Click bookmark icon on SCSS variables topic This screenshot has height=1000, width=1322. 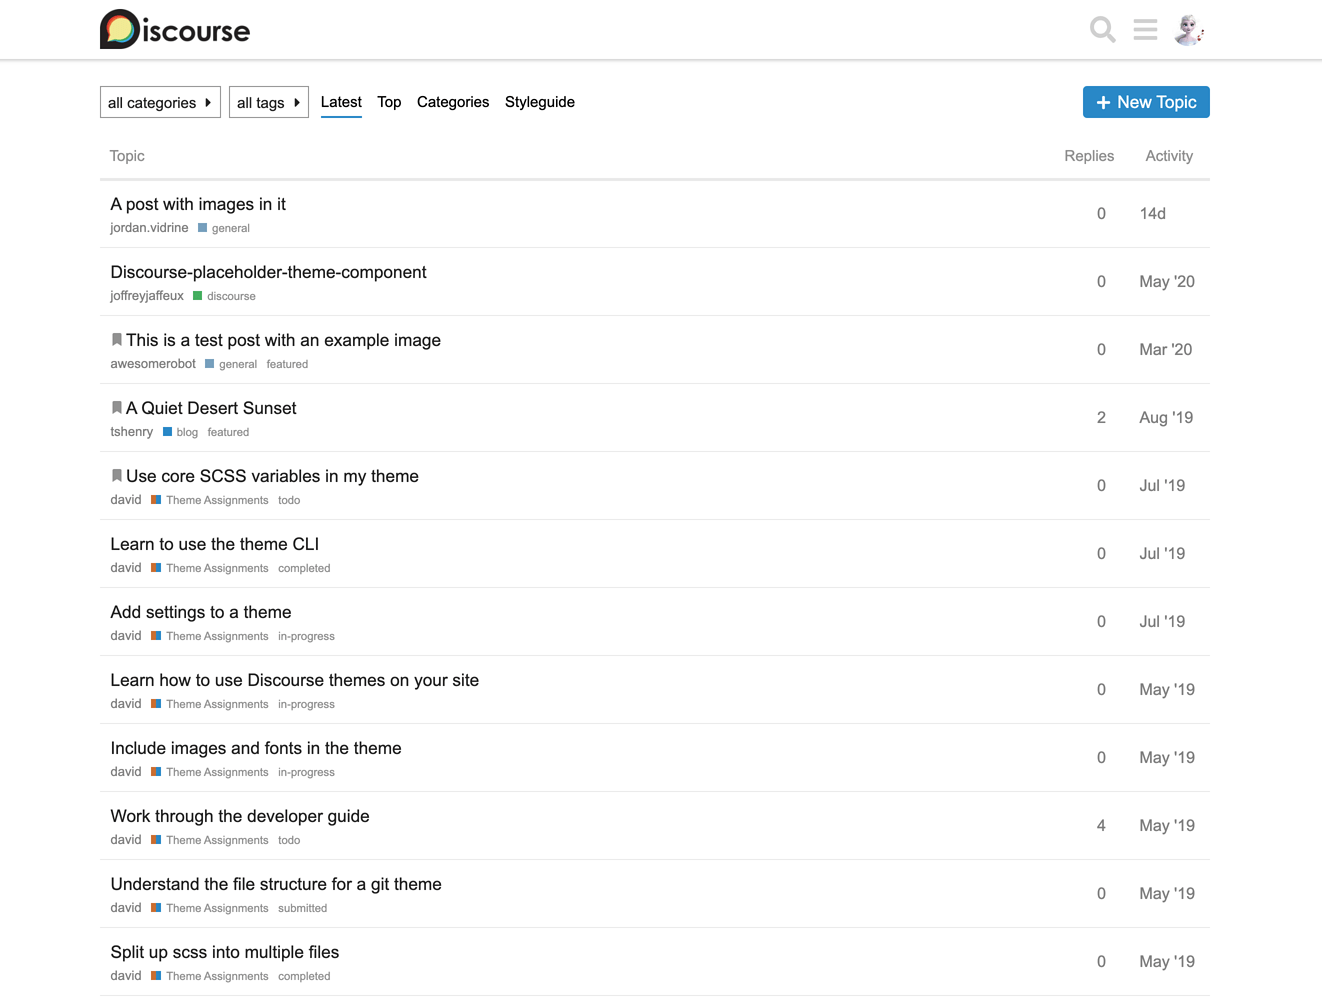click(117, 476)
